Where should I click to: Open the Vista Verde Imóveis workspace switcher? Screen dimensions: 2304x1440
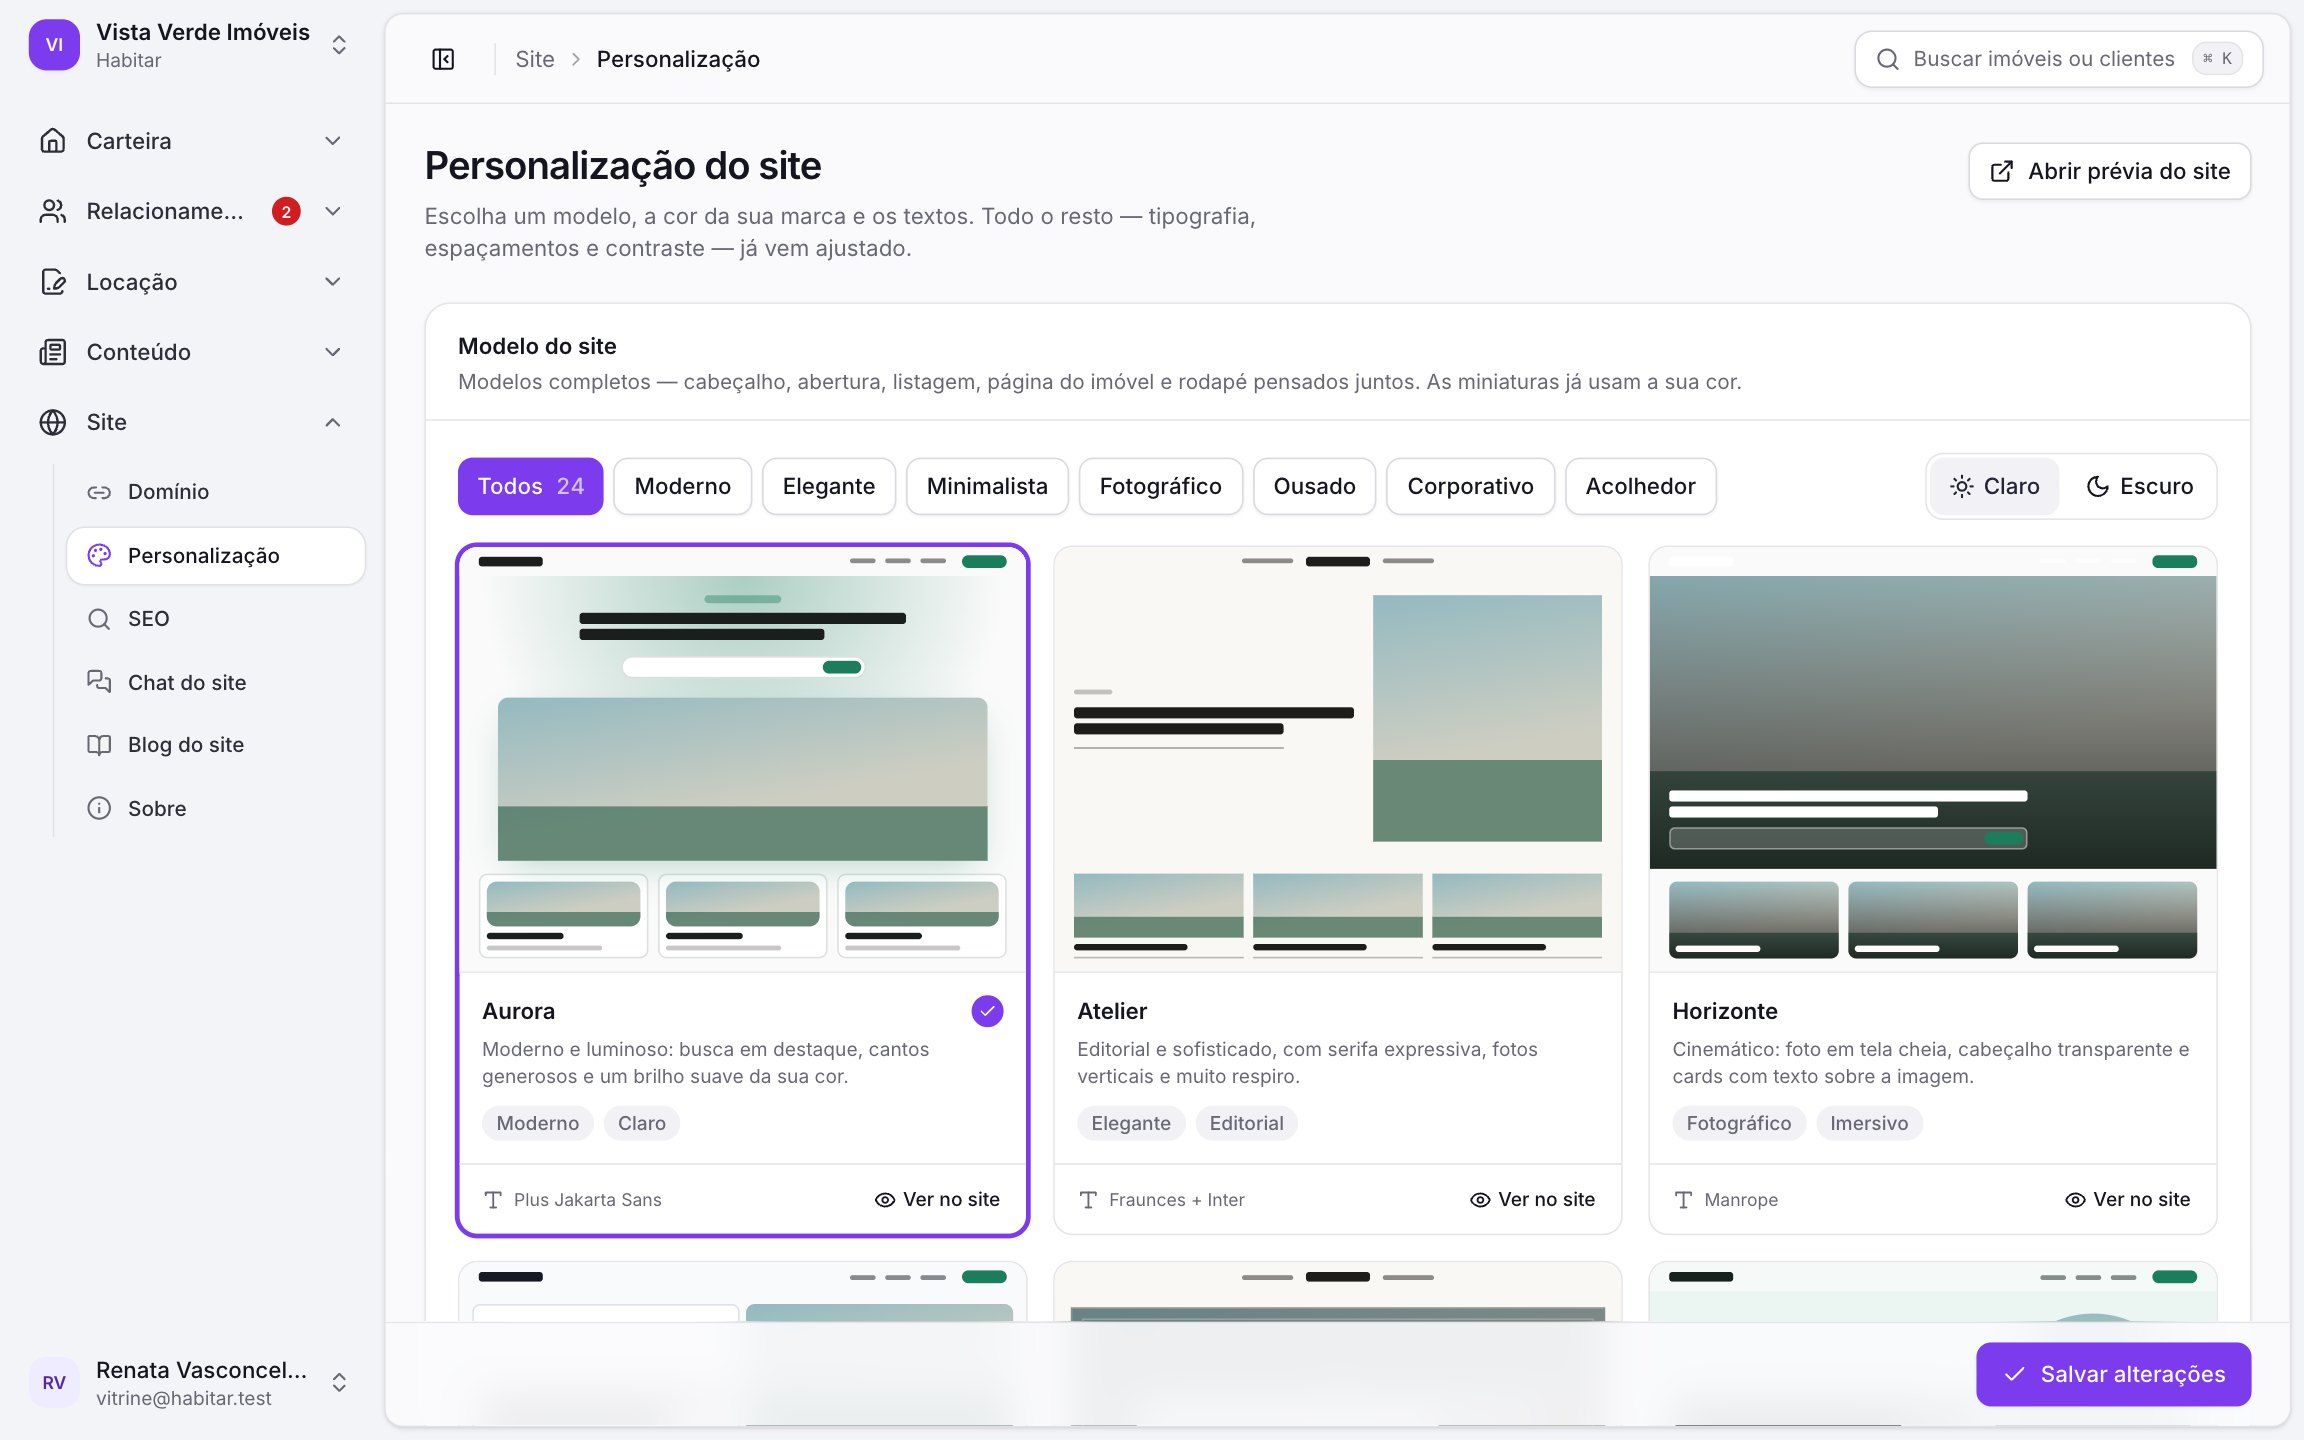191,45
